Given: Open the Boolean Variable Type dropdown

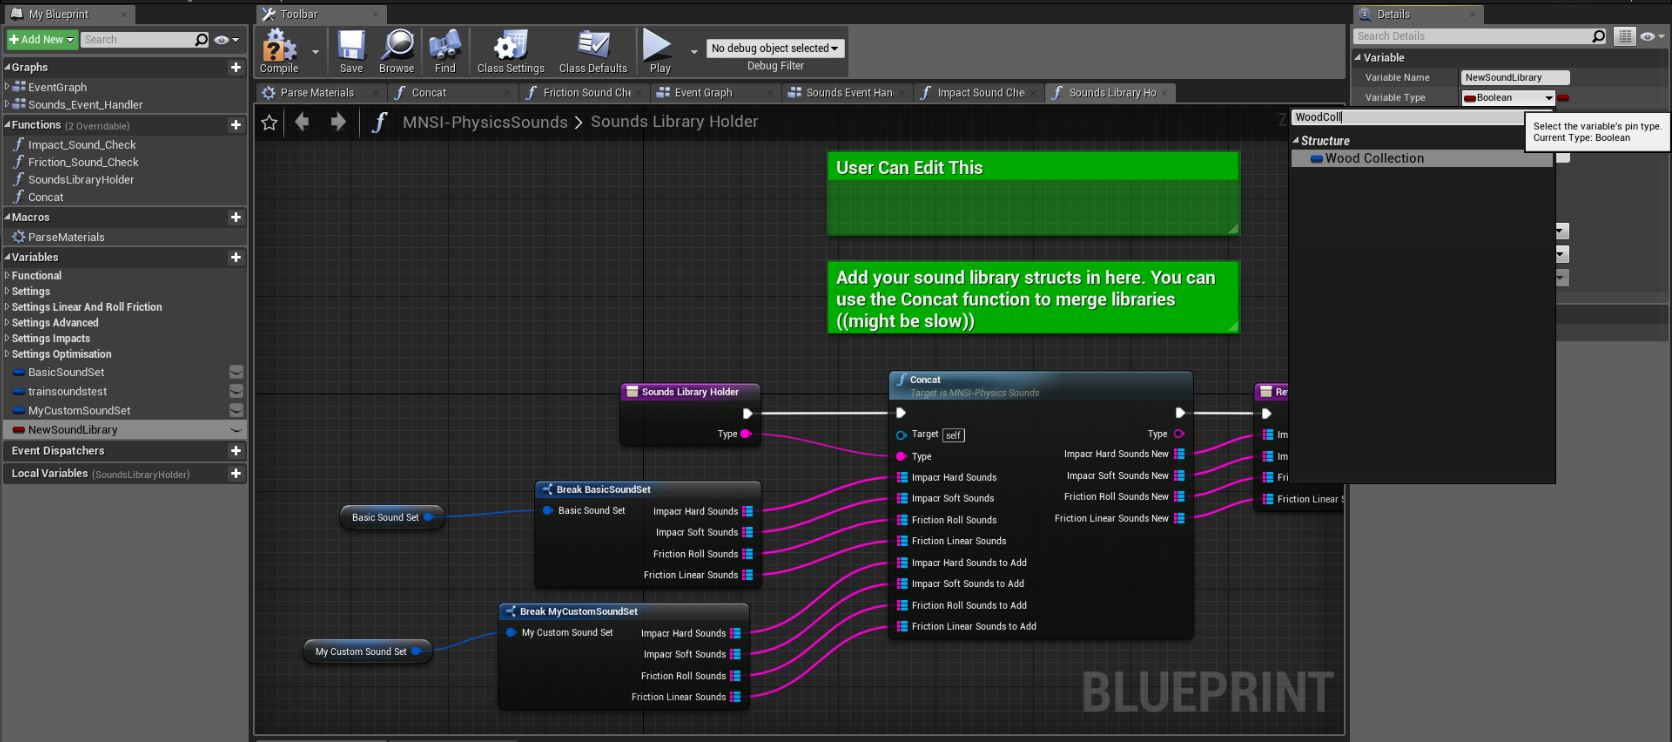Looking at the screenshot, I should 1508,98.
